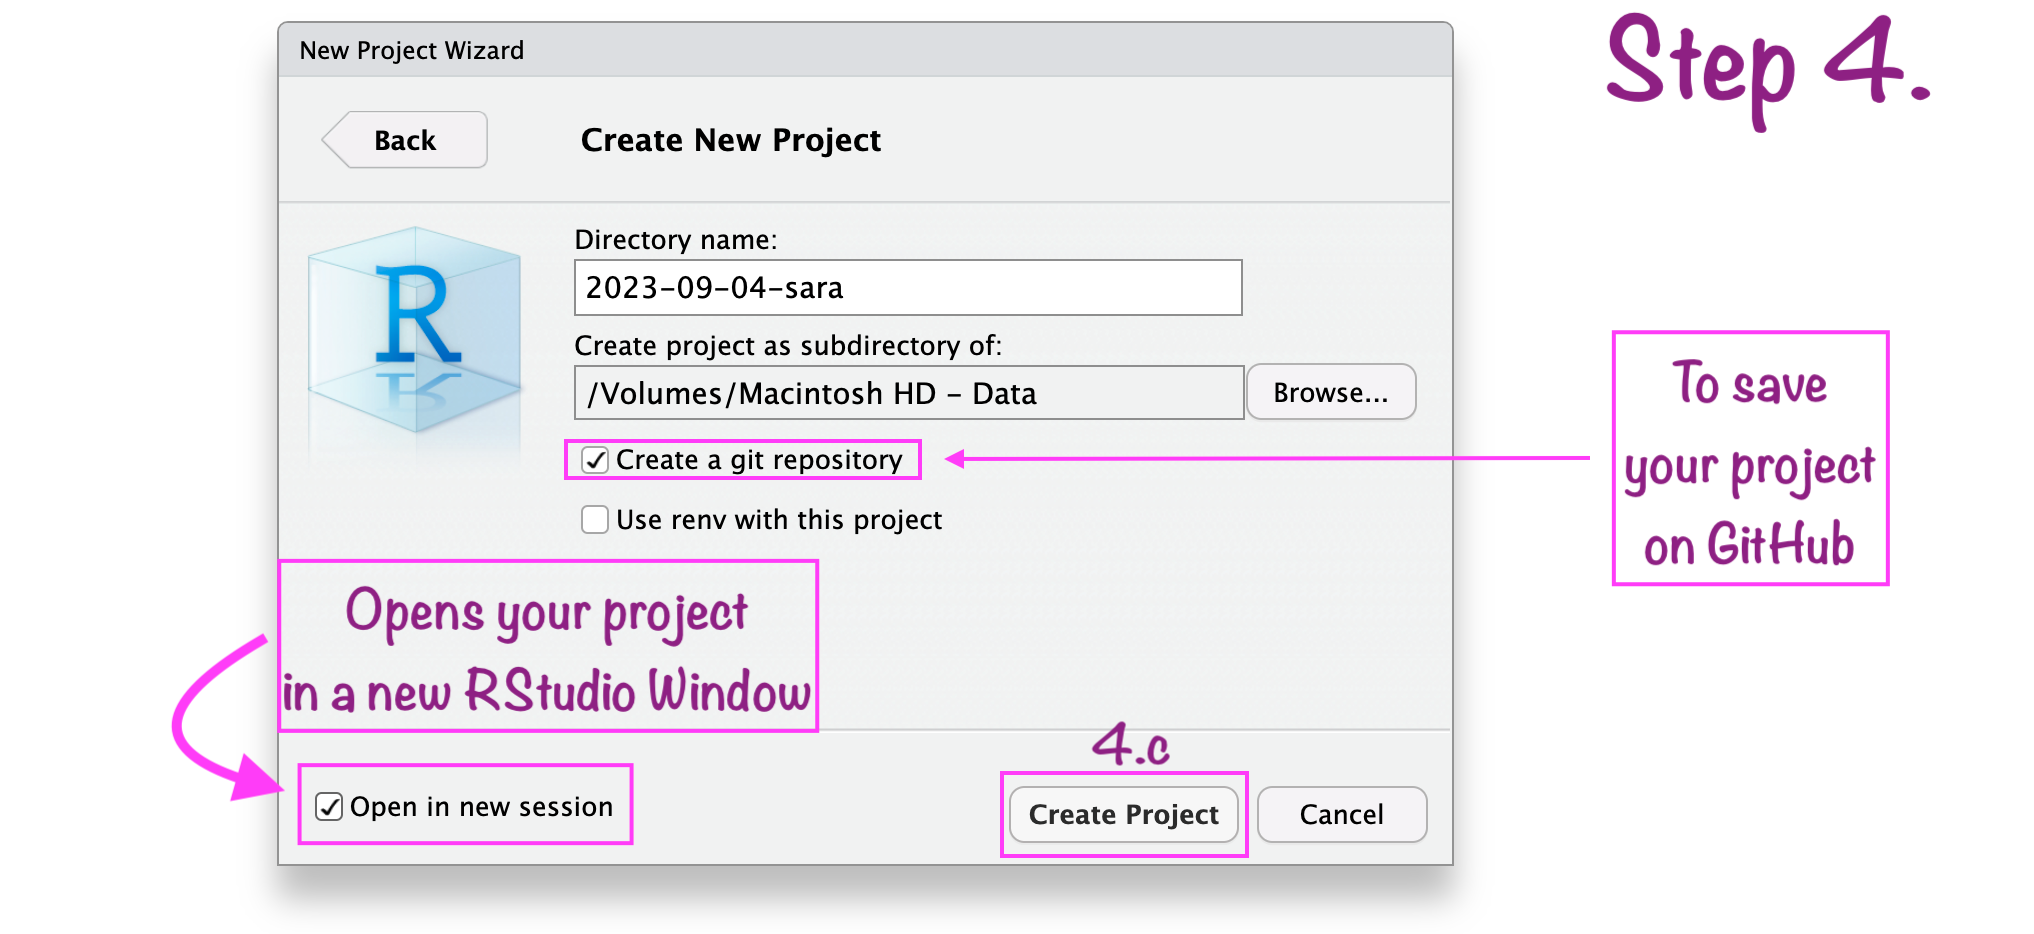Click the "Opens your project" annotation box
The height and width of the screenshot is (934, 2034).
point(547,647)
